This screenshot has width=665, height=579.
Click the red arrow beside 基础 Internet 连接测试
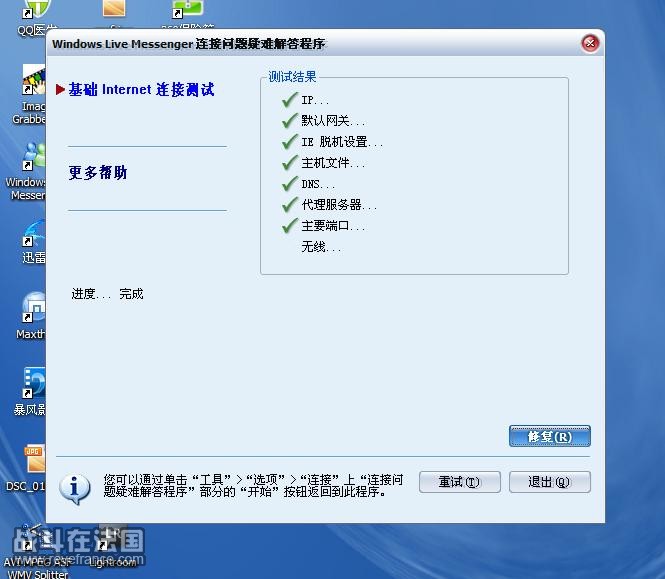coord(60,90)
